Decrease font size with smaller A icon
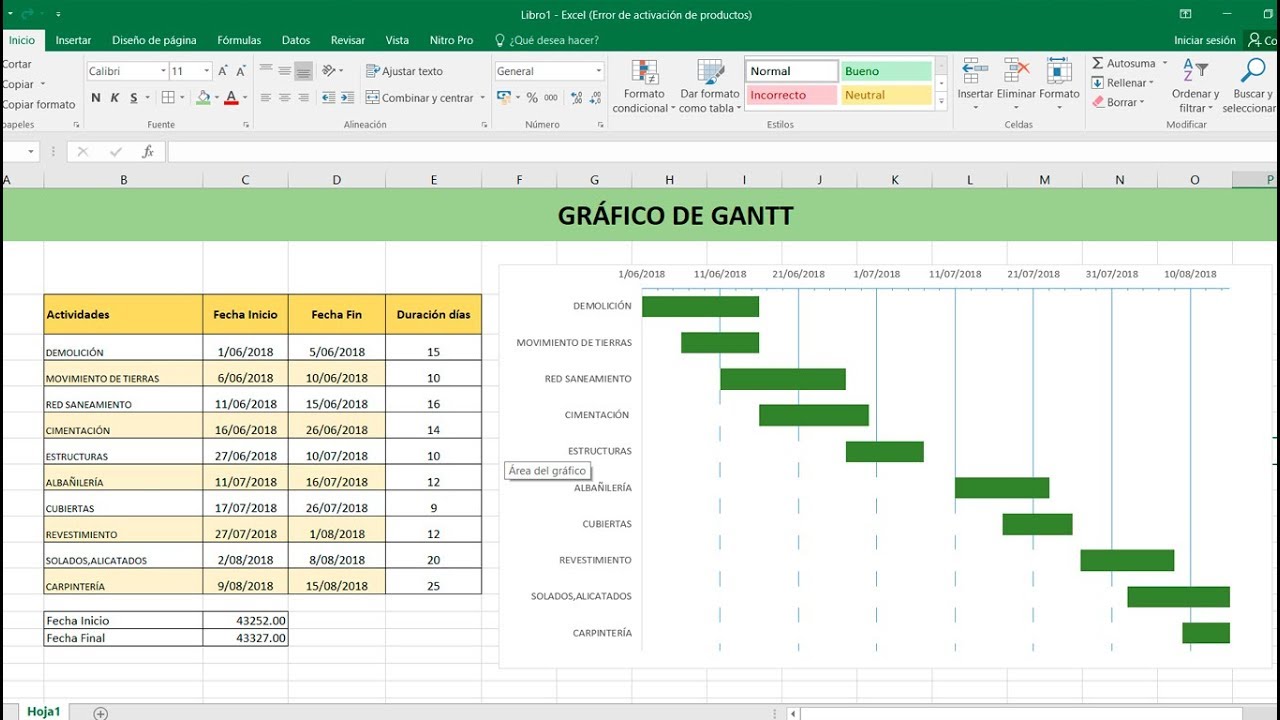 (x=241, y=71)
